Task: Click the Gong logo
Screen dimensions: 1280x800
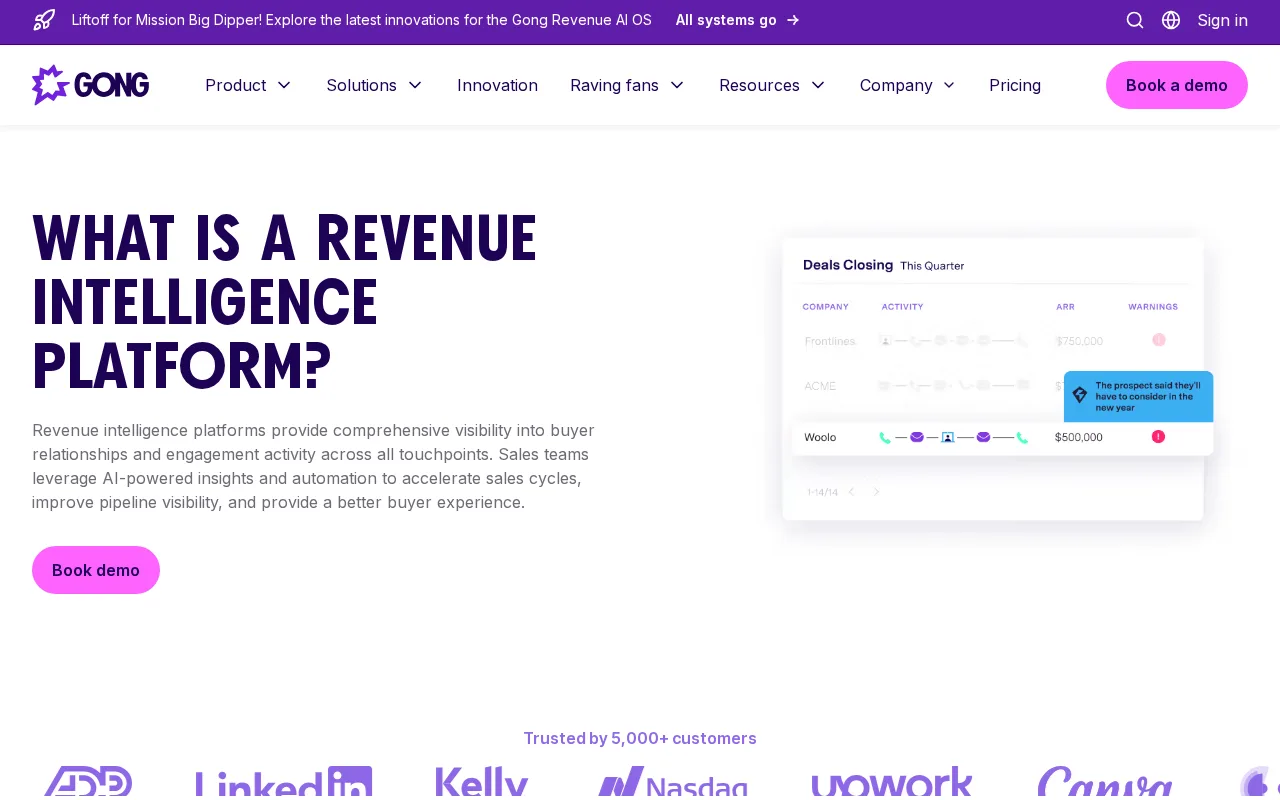Action: (x=90, y=85)
